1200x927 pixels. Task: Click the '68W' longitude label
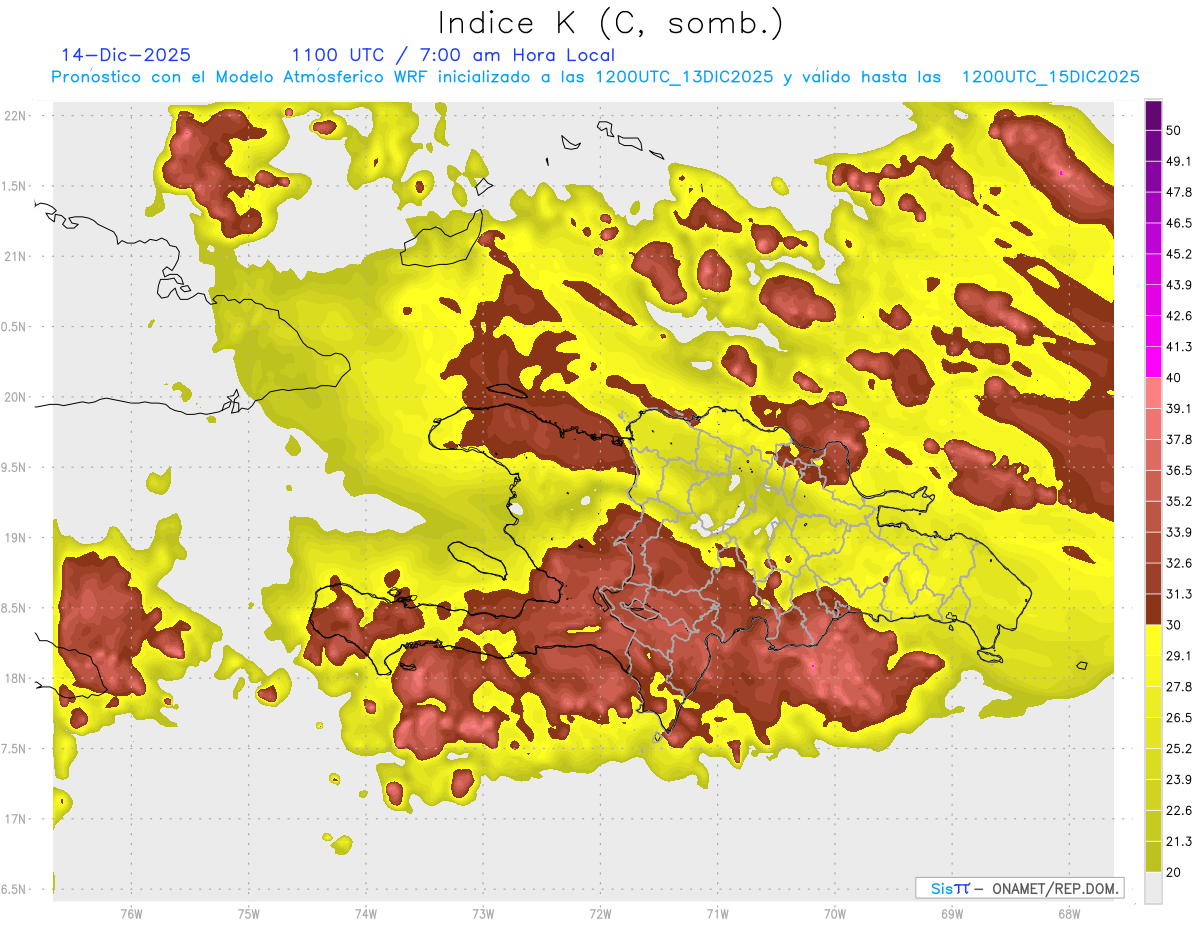(x=1068, y=913)
